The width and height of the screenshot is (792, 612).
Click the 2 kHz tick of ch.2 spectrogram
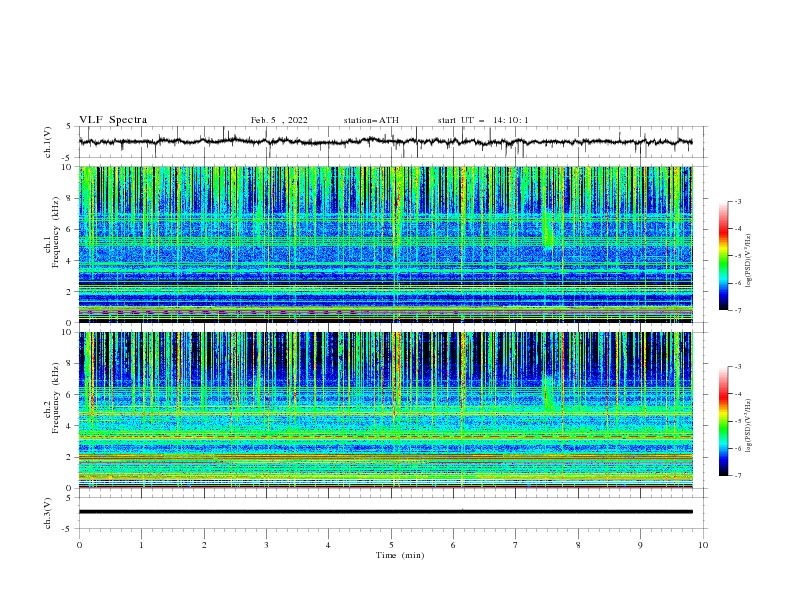pyautogui.click(x=71, y=457)
